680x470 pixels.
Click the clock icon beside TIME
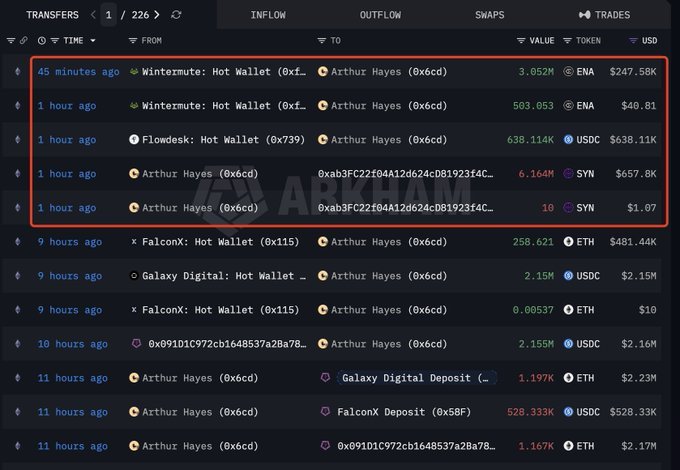(x=42, y=41)
